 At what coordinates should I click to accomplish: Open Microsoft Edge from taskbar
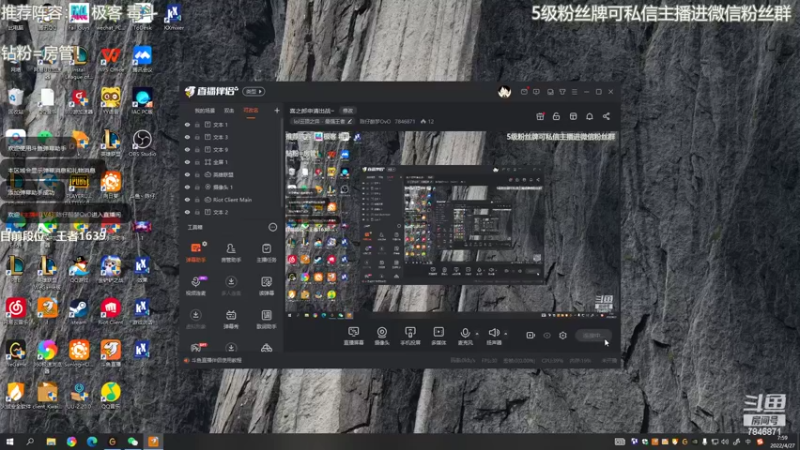point(92,442)
